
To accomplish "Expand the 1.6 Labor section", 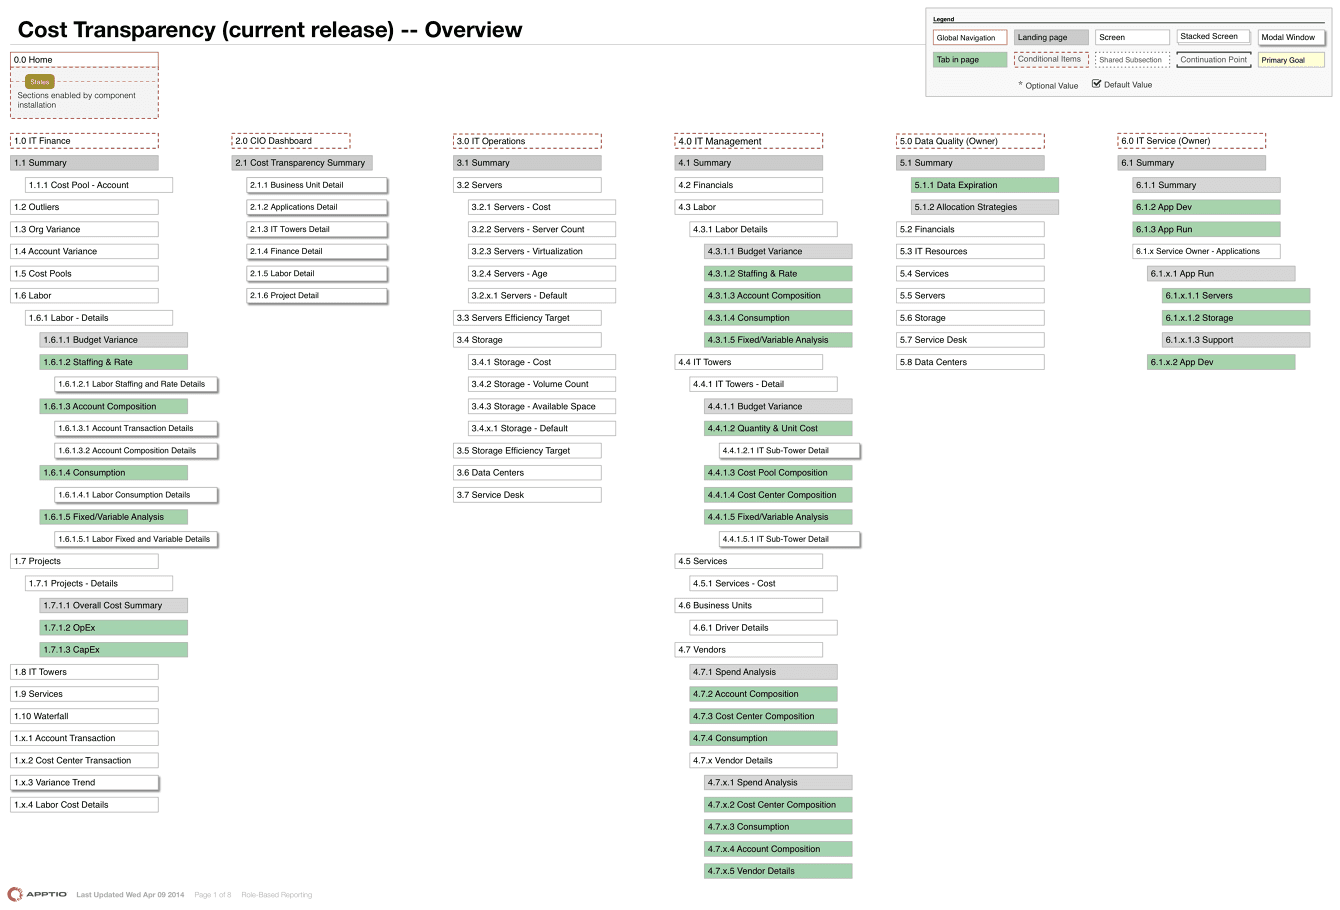I will click(x=84, y=296).
